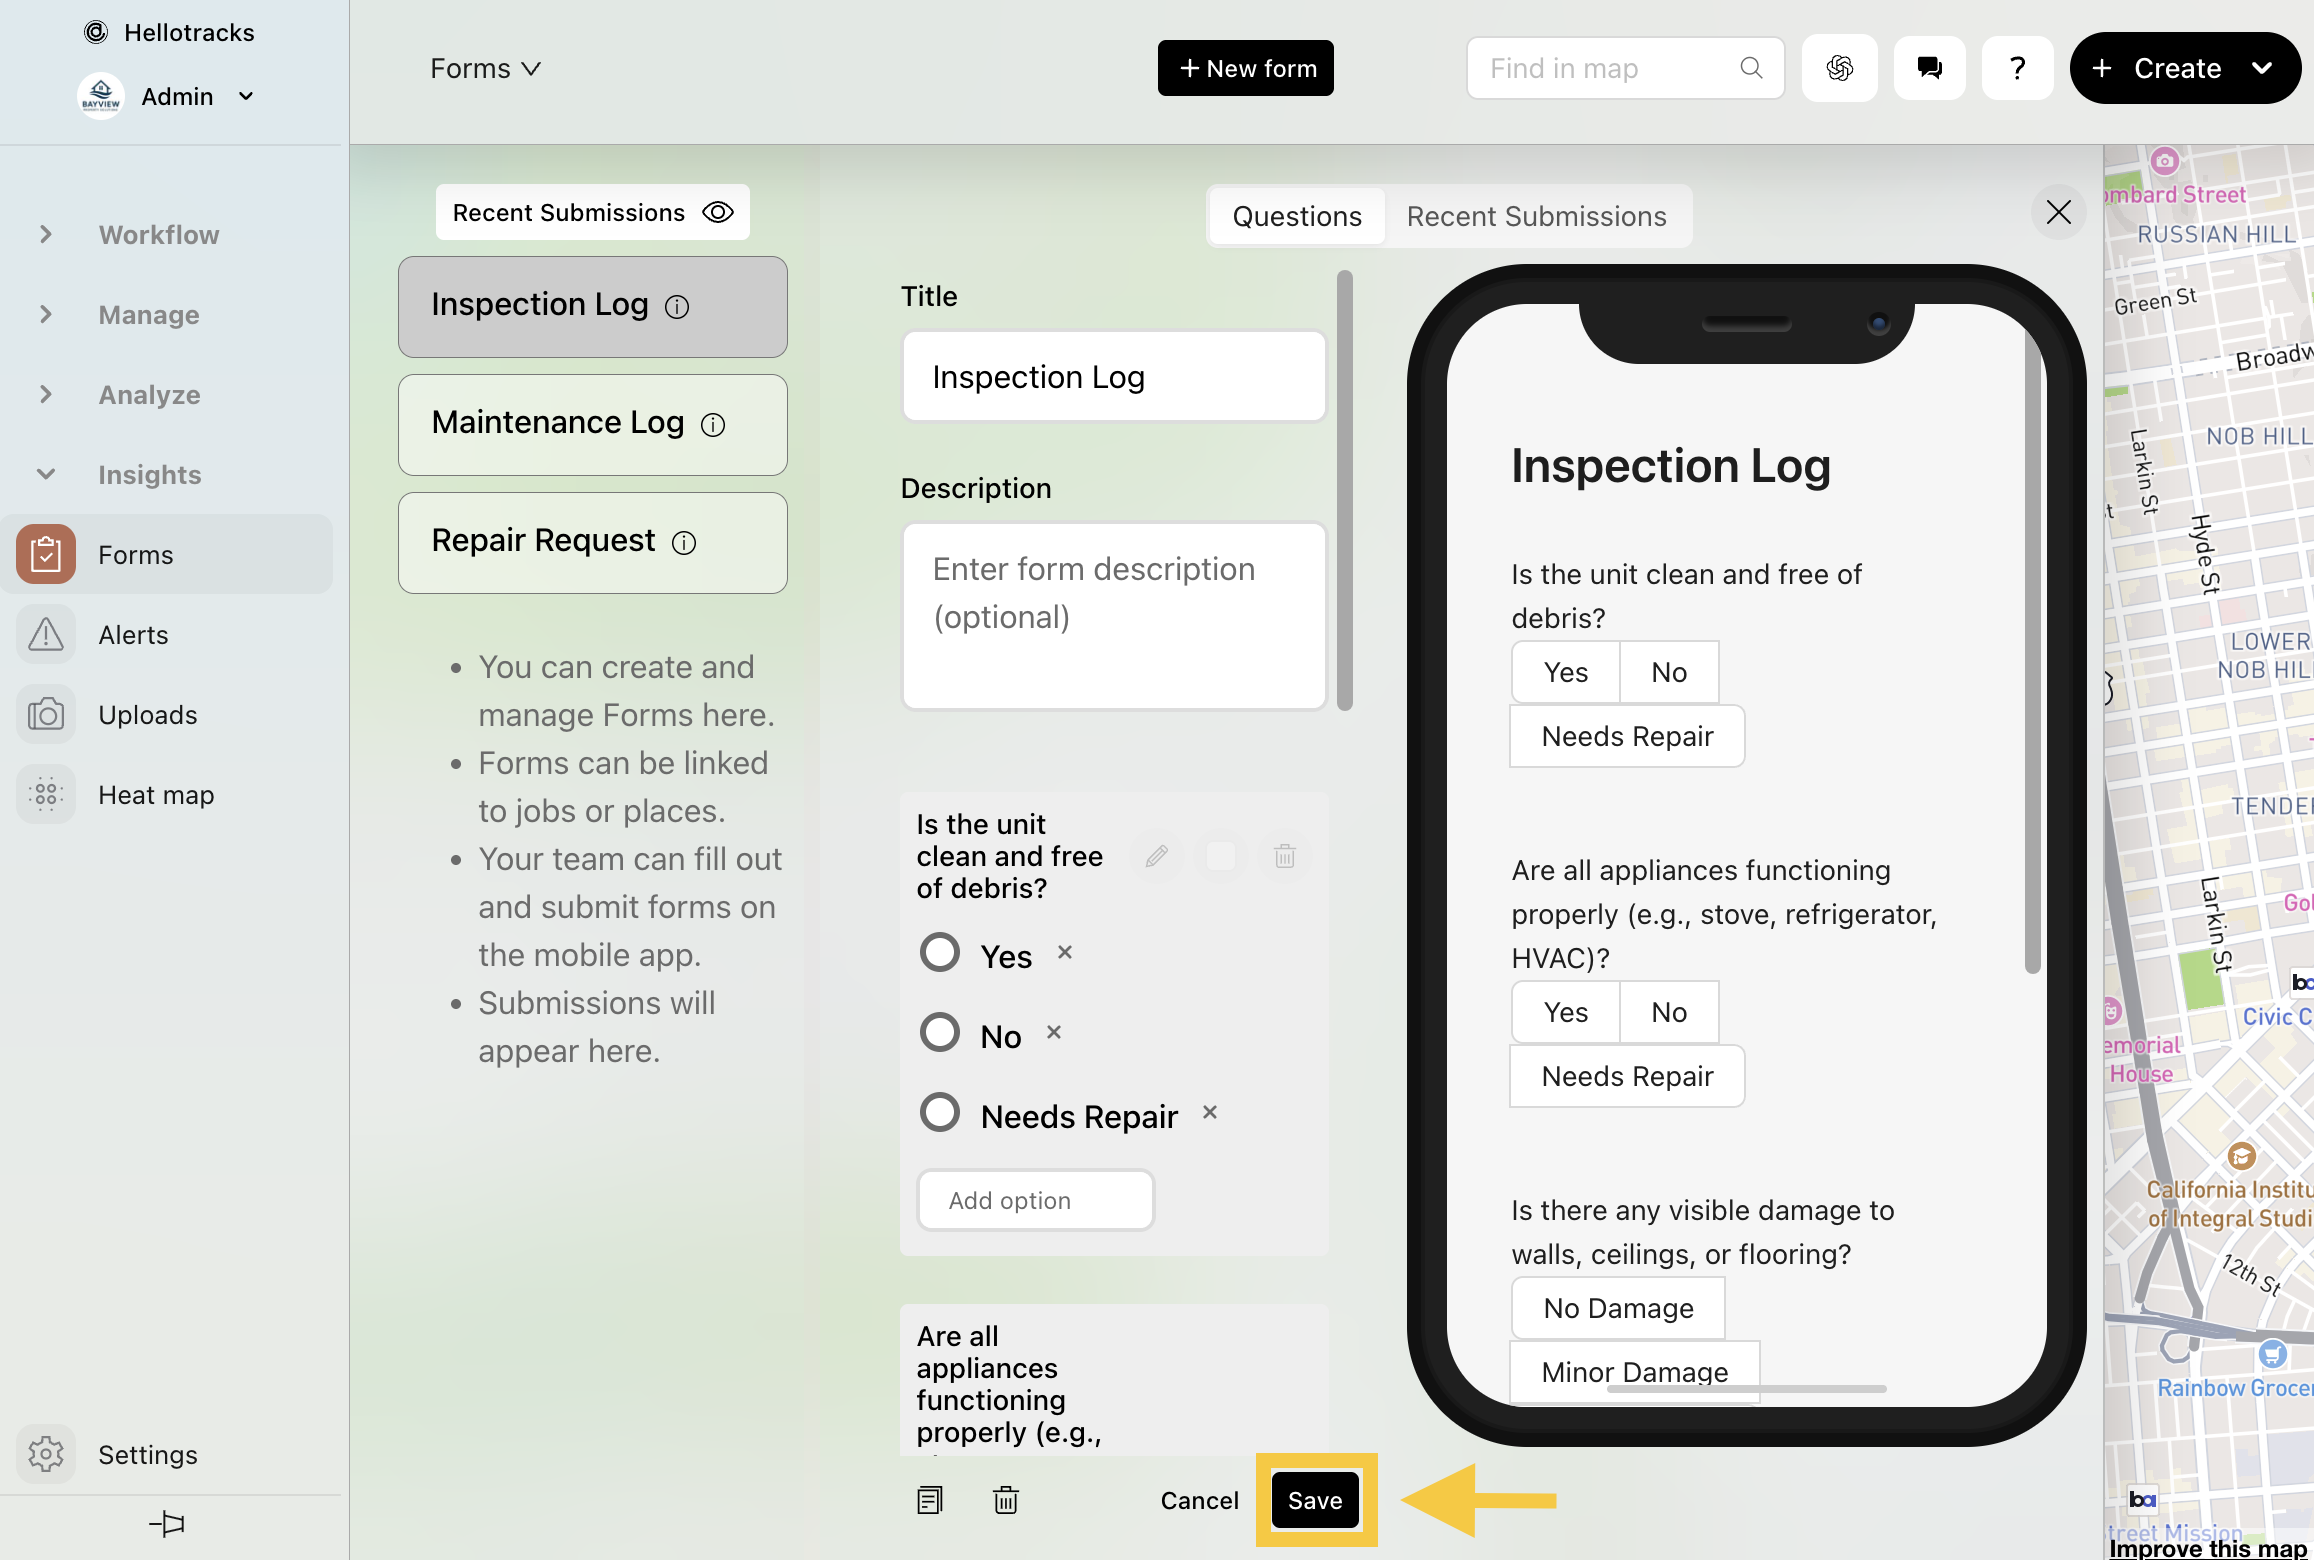The image size is (2314, 1560).
Task: Open the Forms dropdown in header
Action: point(485,68)
